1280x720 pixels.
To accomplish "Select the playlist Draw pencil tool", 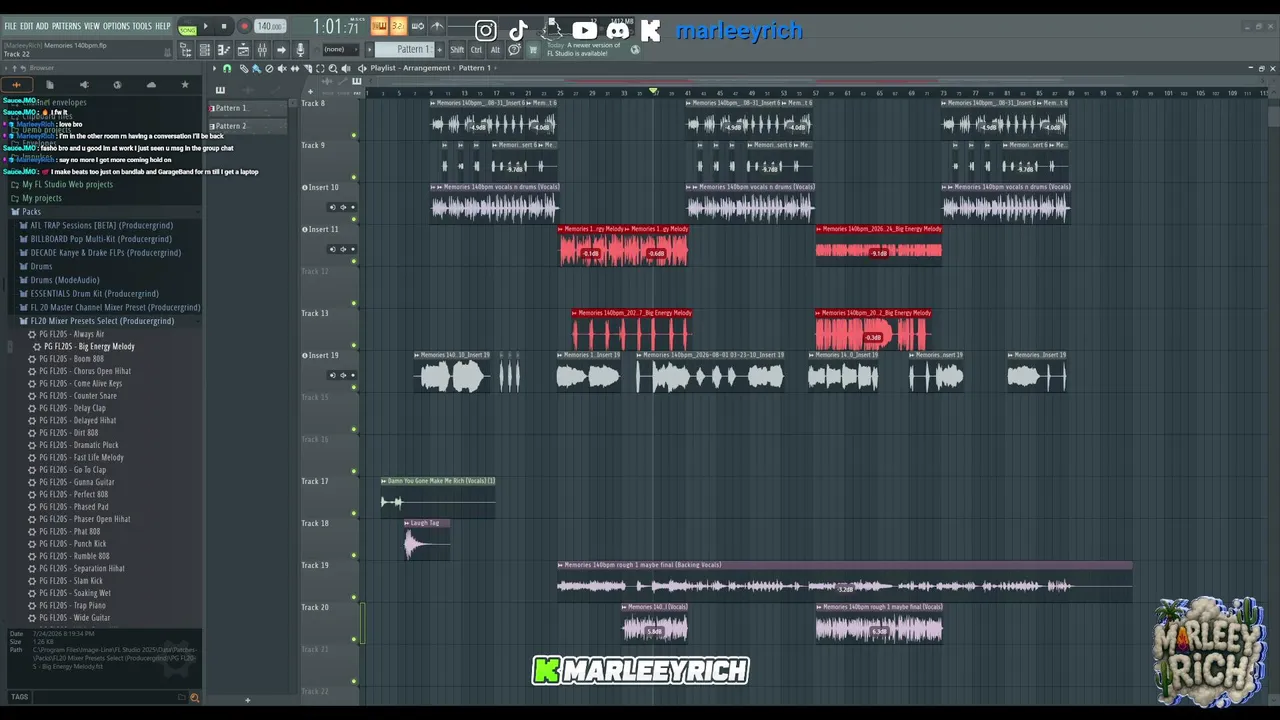I will pyautogui.click(x=243, y=68).
